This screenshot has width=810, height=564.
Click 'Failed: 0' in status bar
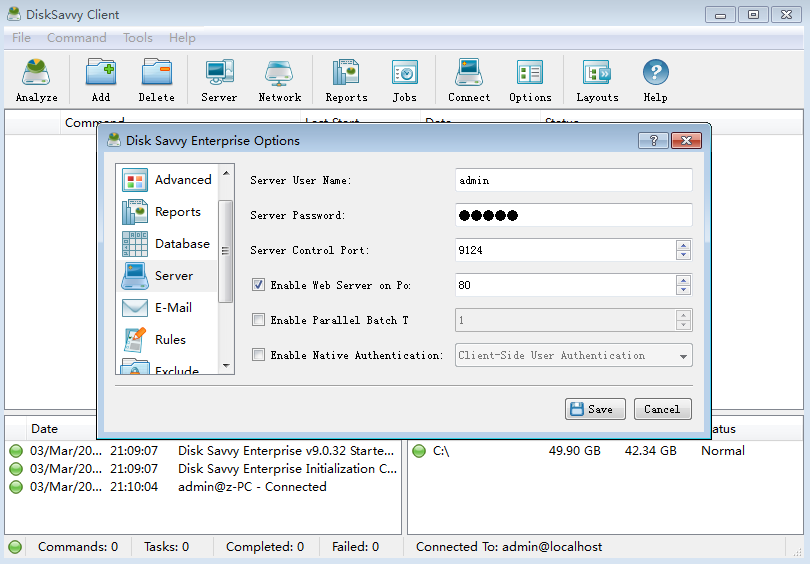(355, 547)
